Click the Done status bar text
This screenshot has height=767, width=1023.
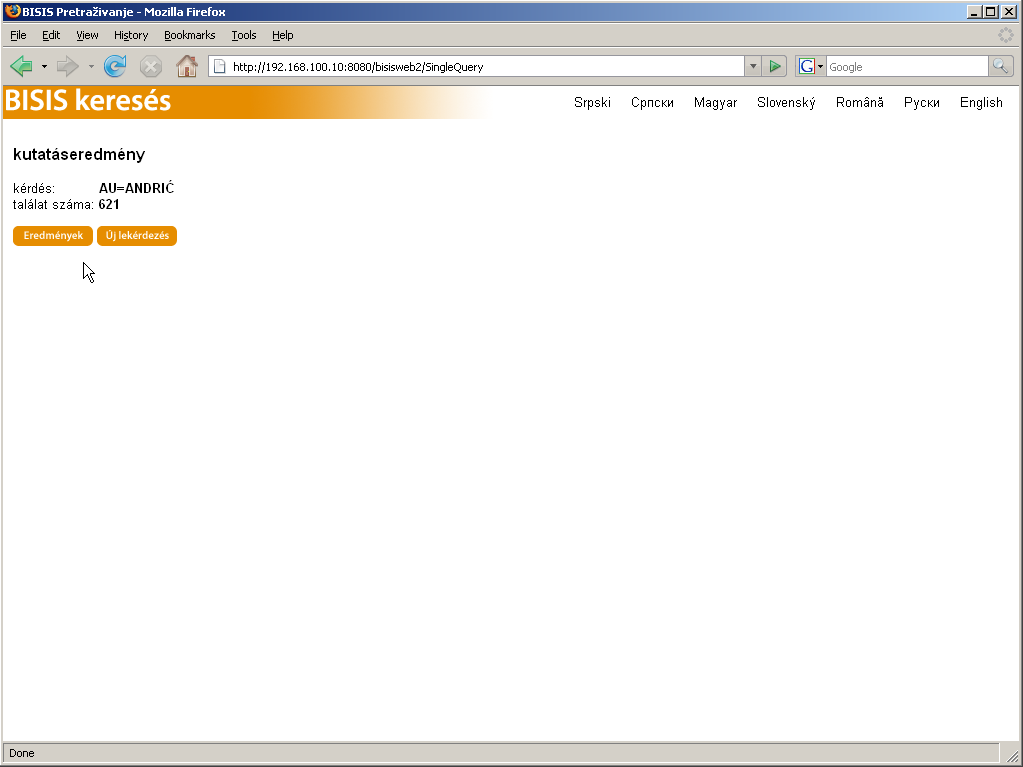pyautogui.click(x=22, y=753)
